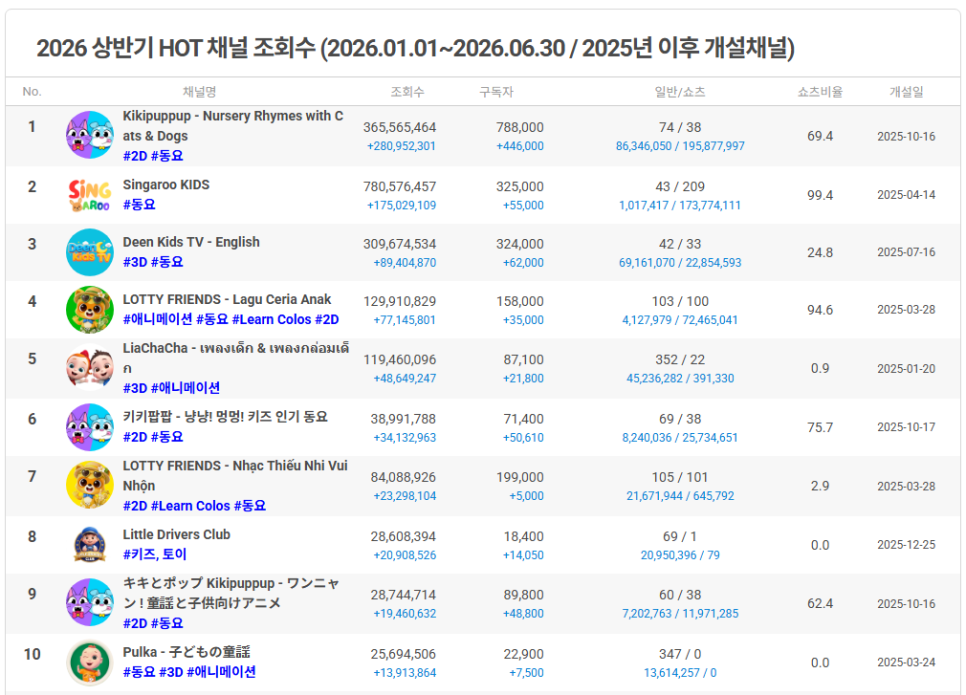Click the 쇼츠비율 column header
Screen dimensions: 966x695
coord(820,92)
